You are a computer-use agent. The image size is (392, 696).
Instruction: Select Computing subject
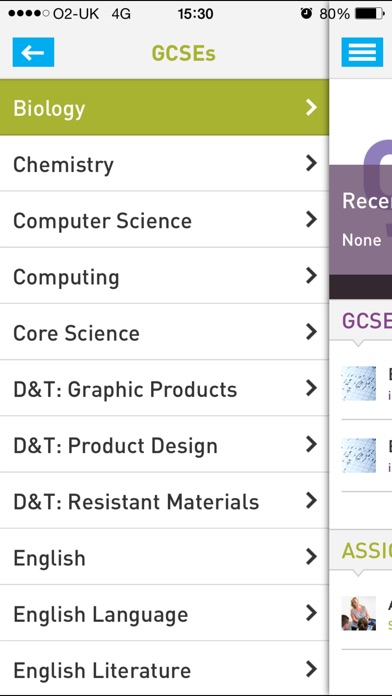click(x=164, y=276)
